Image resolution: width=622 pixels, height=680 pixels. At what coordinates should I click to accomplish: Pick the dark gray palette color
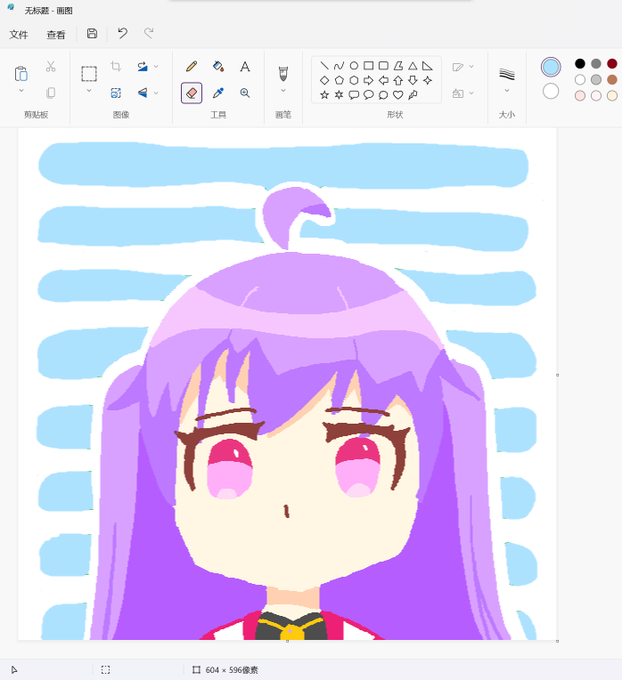[596, 64]
